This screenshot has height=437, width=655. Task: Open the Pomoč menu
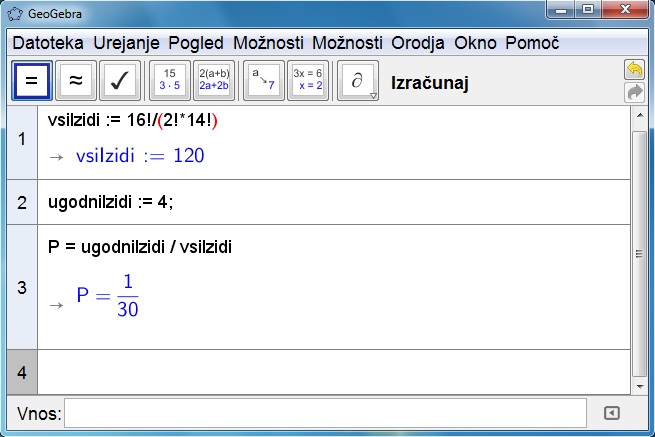[x=532, y=43]
